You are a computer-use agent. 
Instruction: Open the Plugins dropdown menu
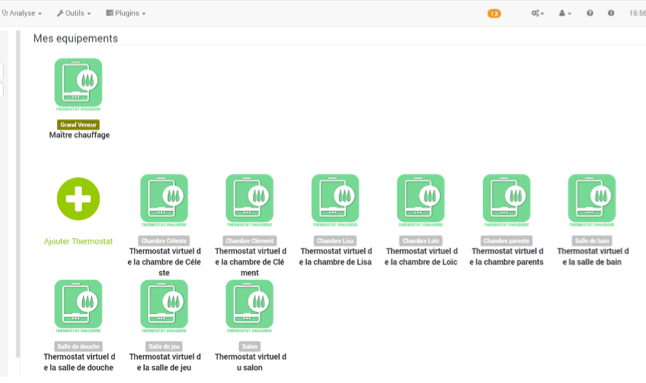126,13
